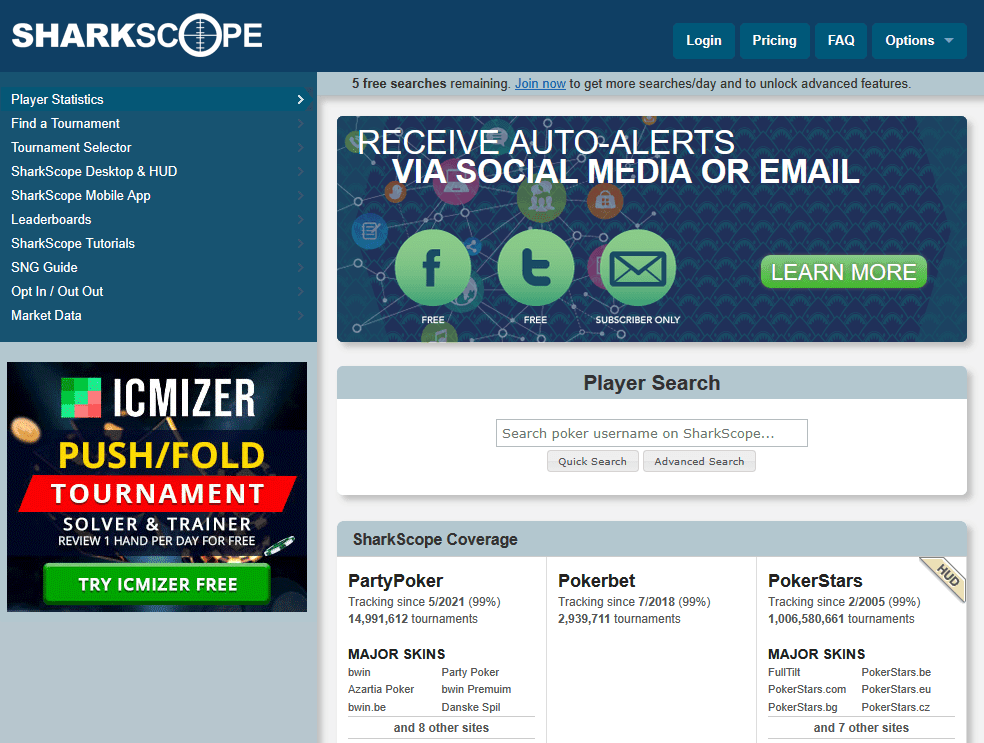Open the Pokerbet coverage heading

pyautogui.click(x=596, y=581)
